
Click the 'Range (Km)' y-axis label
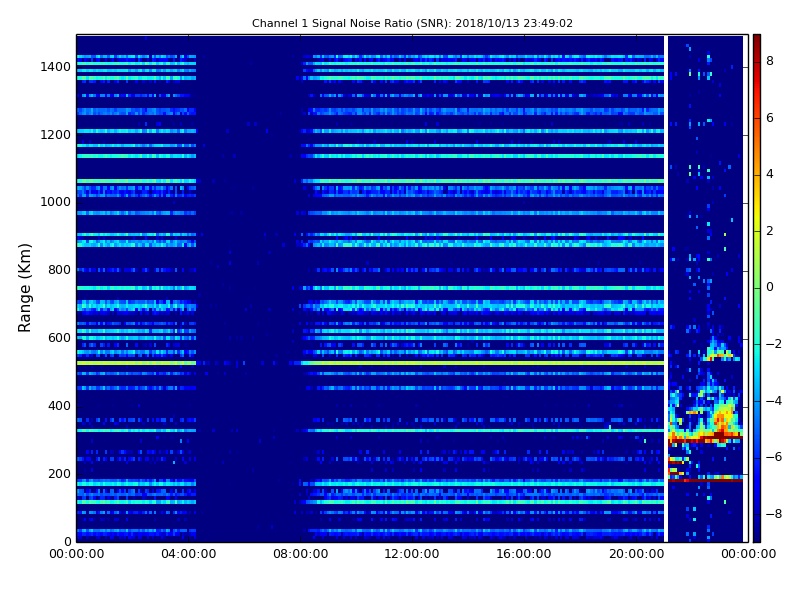pyautogui.click(x=24, y=288)
